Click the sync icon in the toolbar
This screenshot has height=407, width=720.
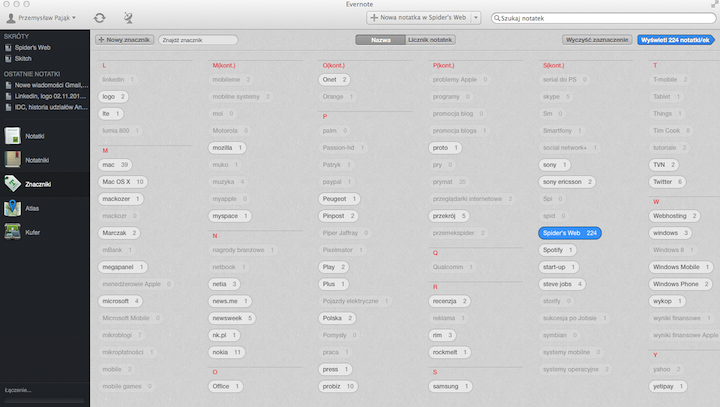100,18
